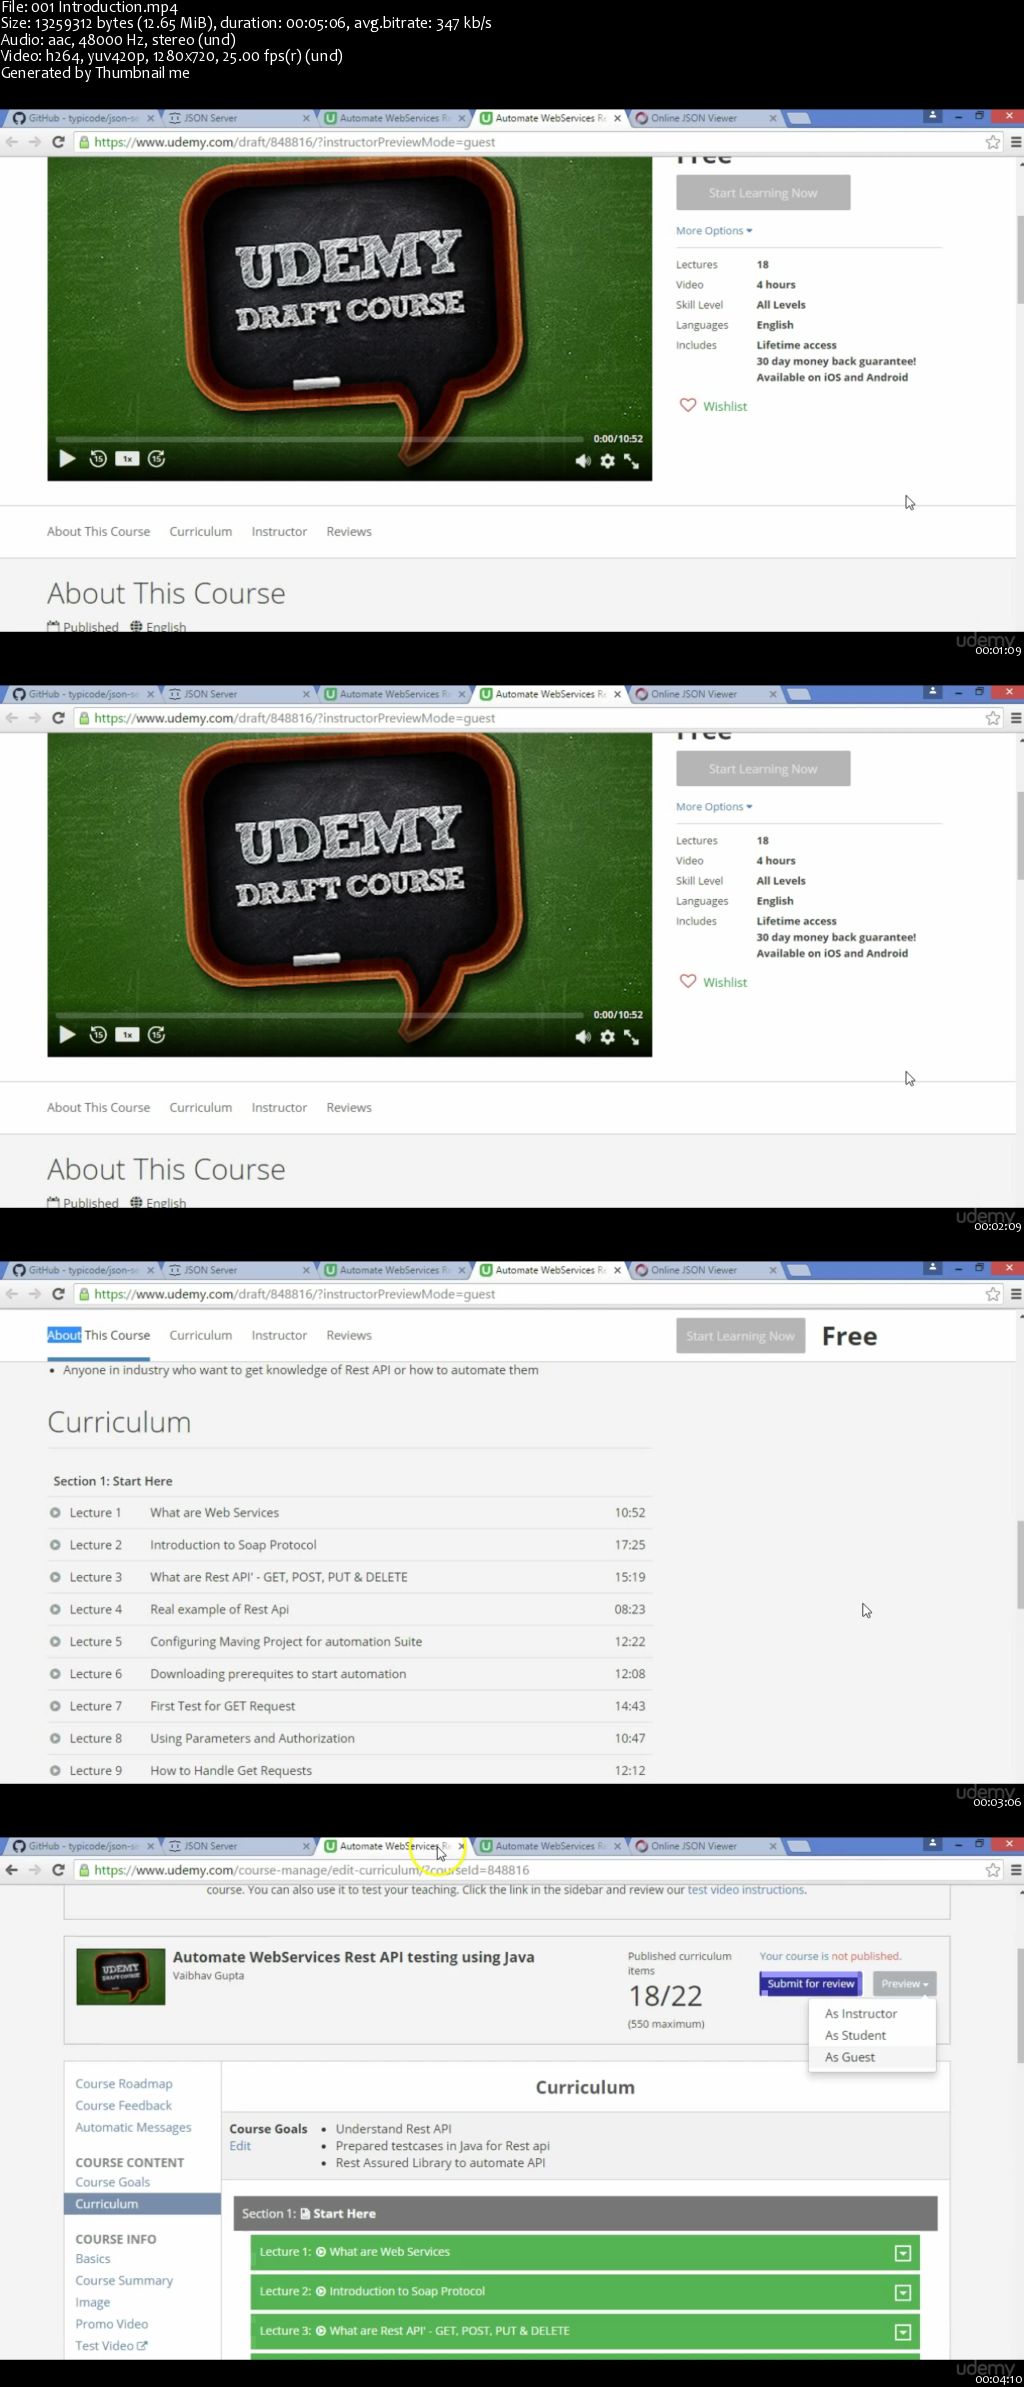Click Lecture 5 circle icon in the 12:22 row

55,1642
